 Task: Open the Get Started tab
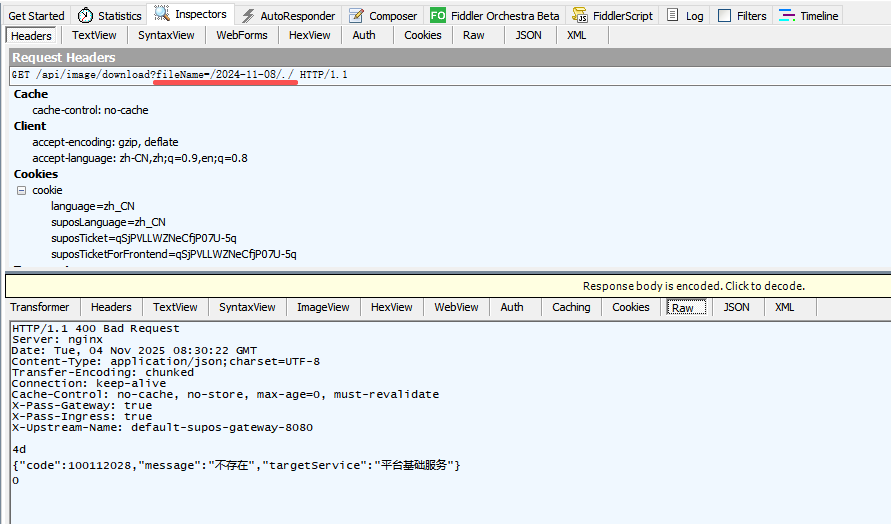pyautogui.click(x=36, y=16)
